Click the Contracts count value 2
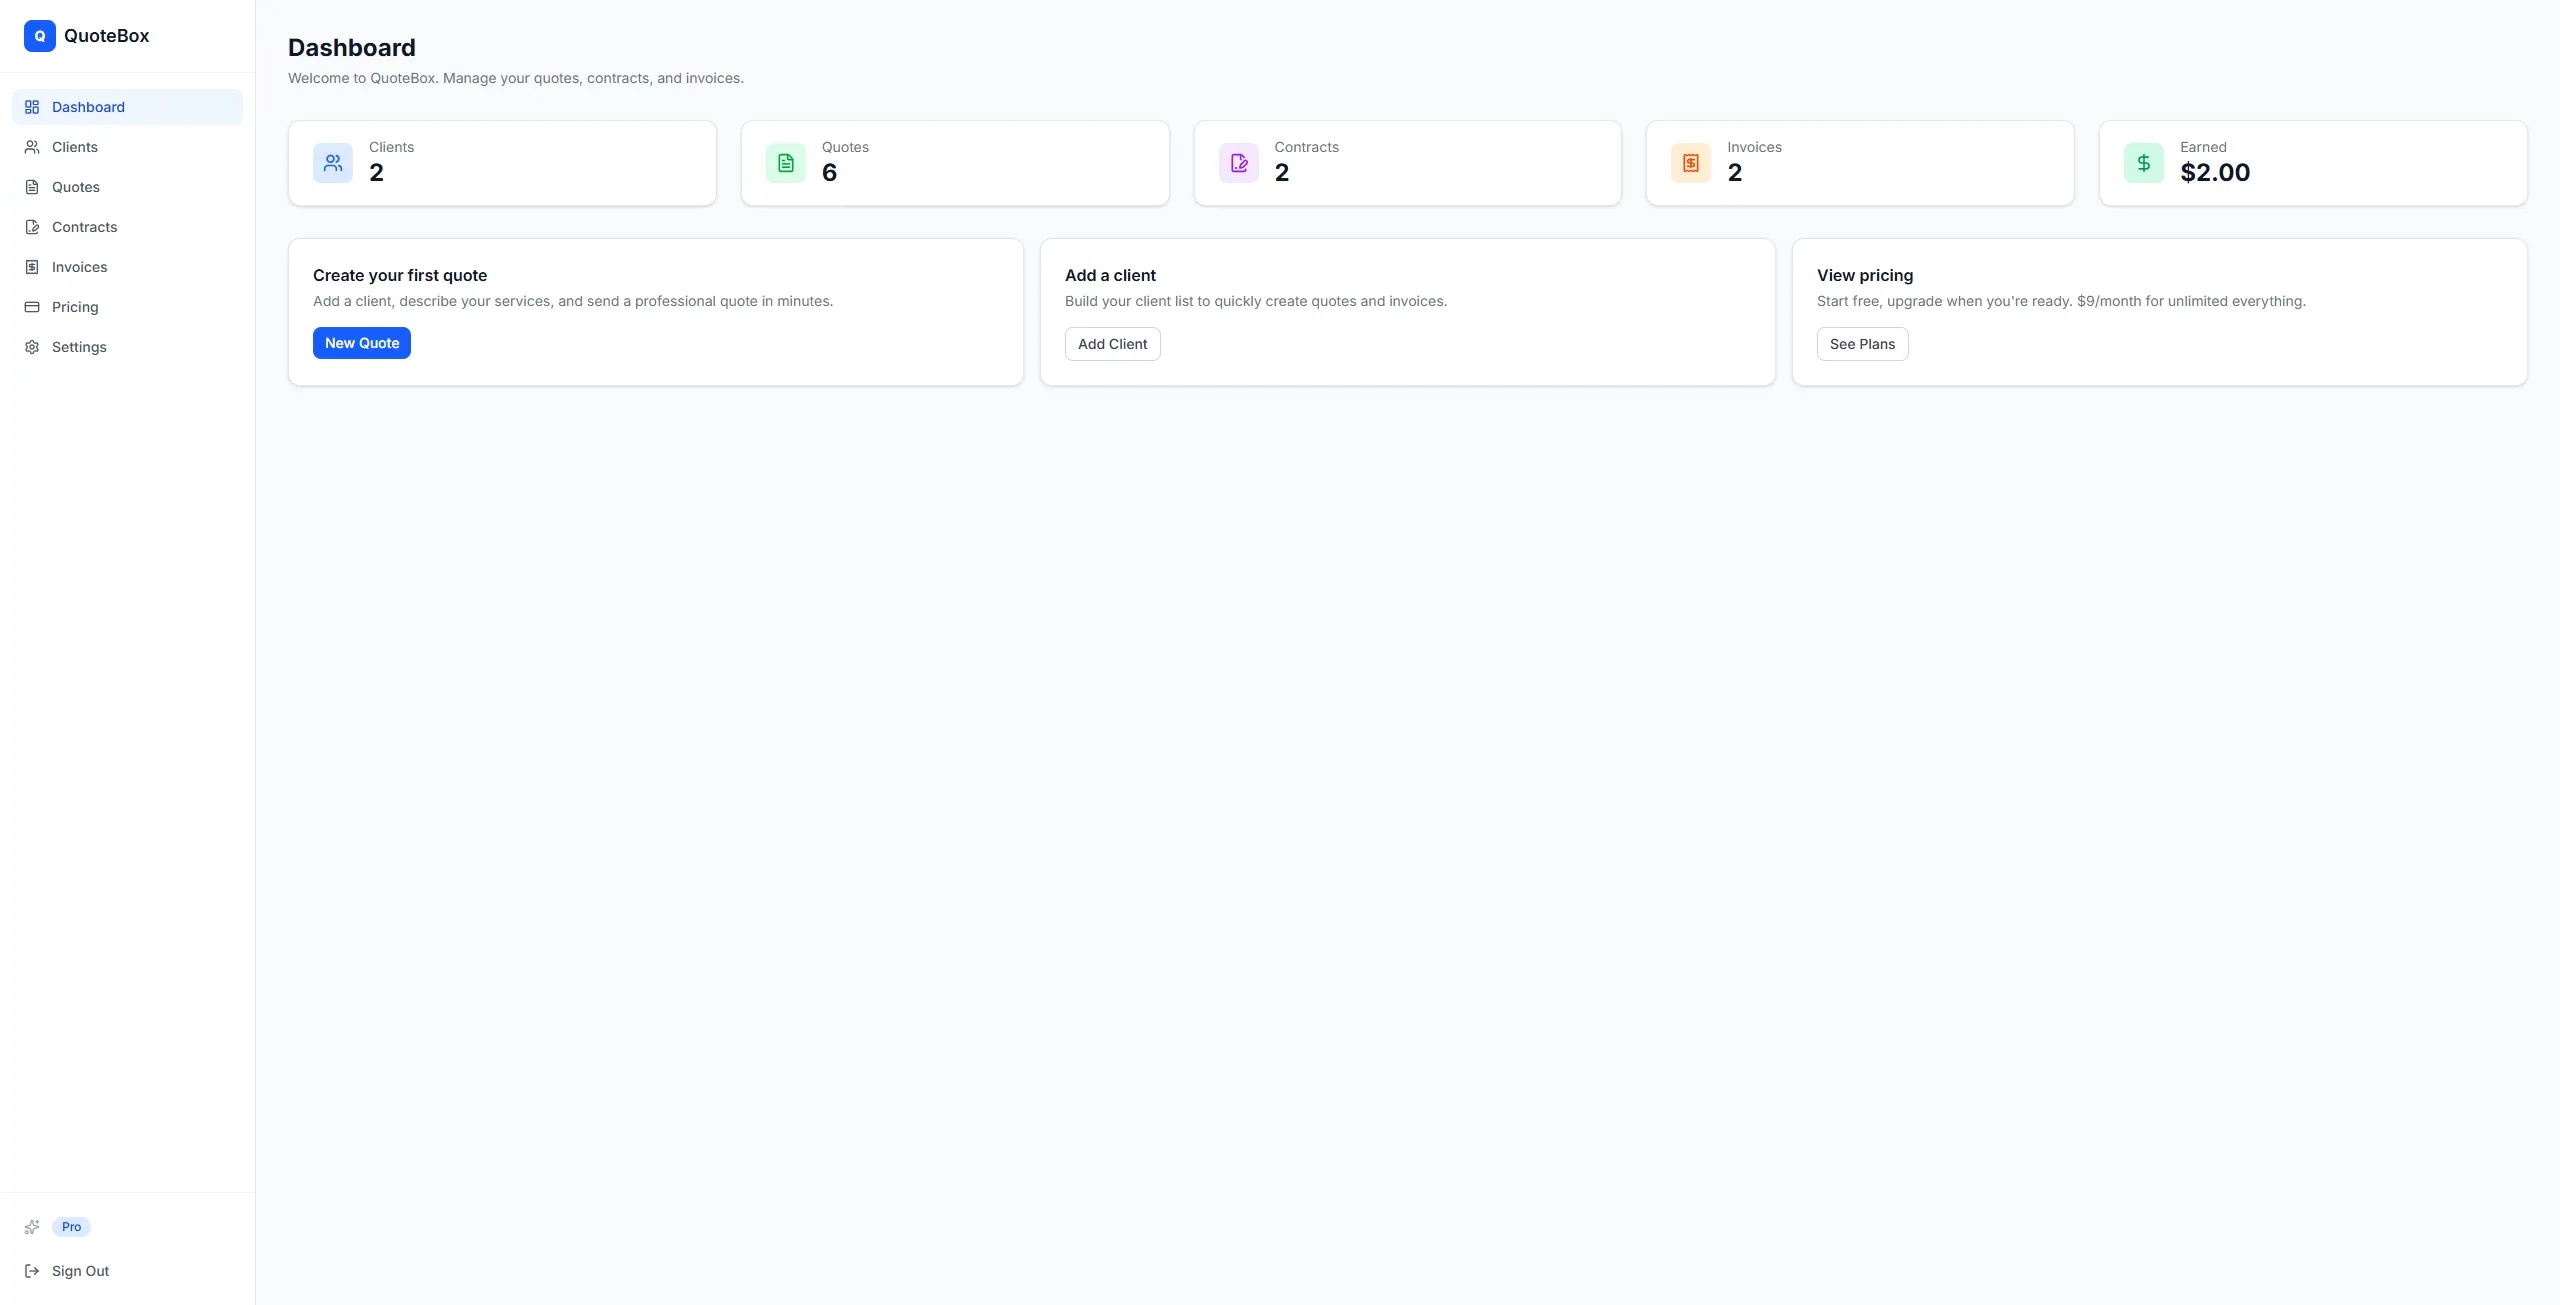Screen dimensions: 2560x1305 (x=1282, y=173)
